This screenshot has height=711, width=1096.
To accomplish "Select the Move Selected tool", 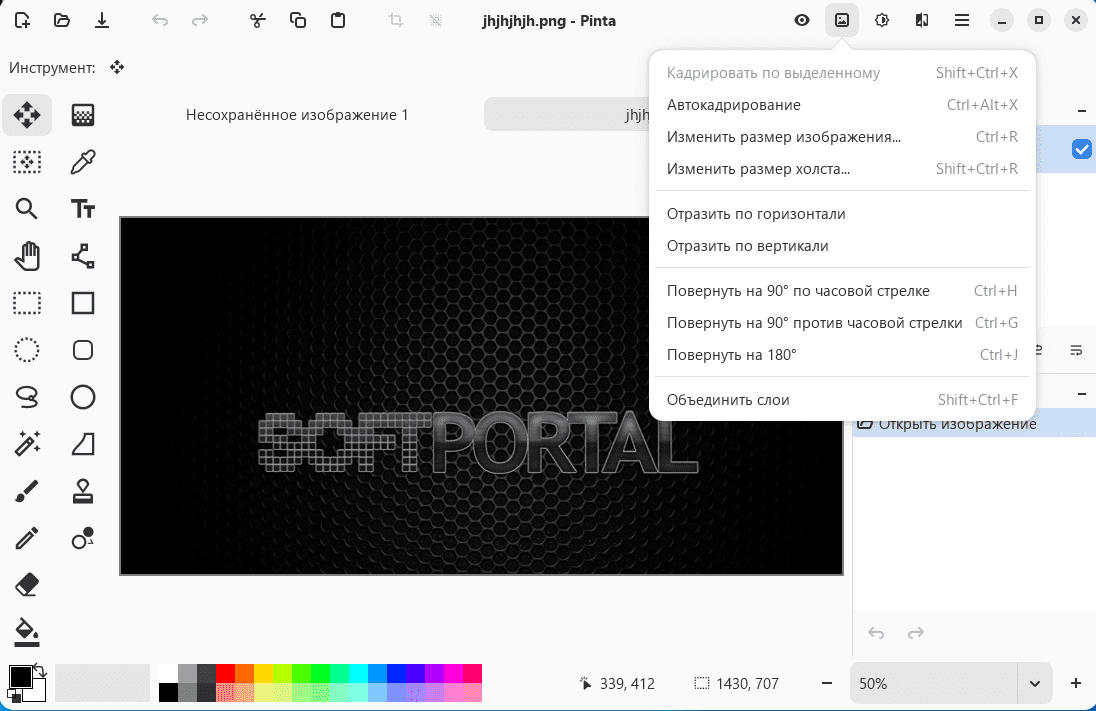I will point(27,115).
